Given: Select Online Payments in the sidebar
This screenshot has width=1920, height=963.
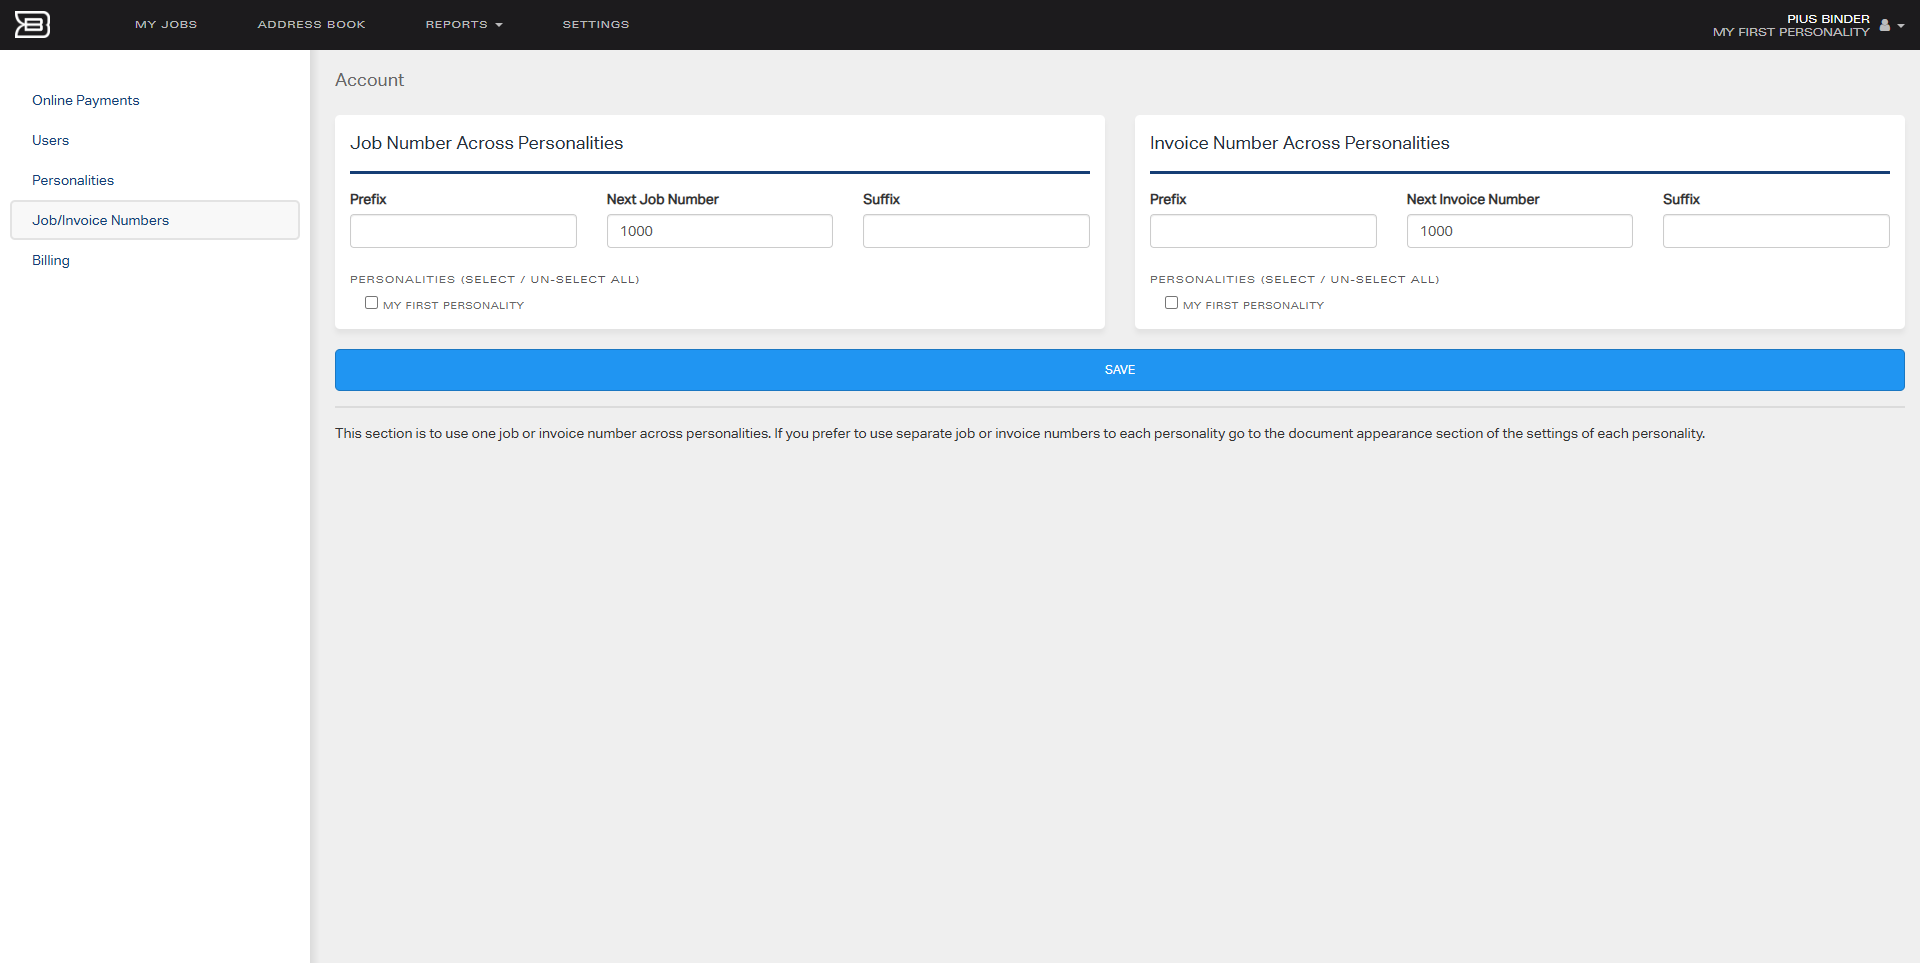Looking at the screenshot, I should 85,100.
